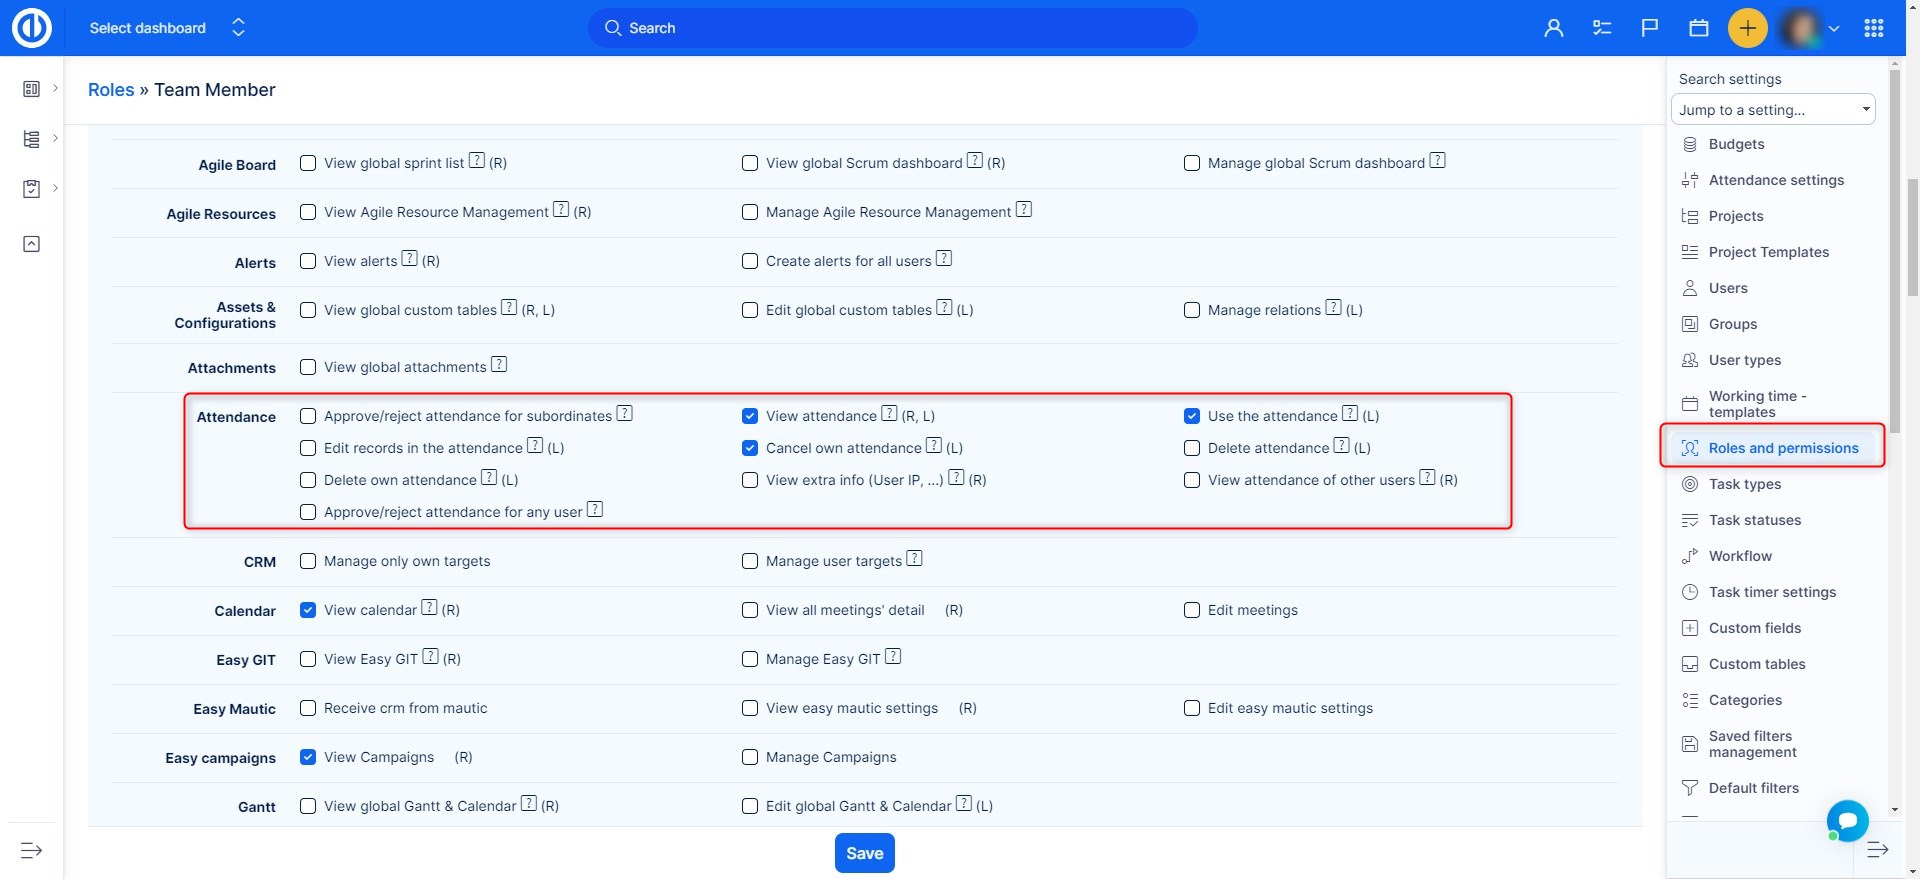Save the role permissions

[864, 853]
